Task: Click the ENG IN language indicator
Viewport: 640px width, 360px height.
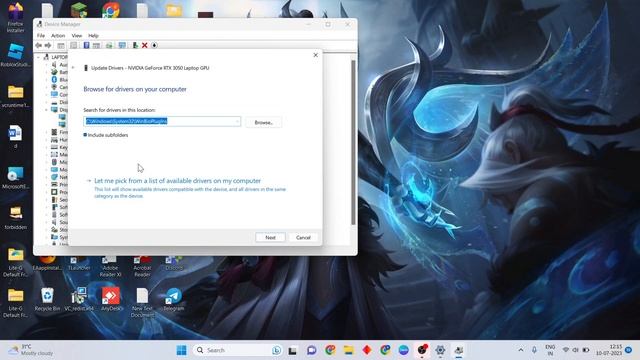Action: [x=550, y=350]
